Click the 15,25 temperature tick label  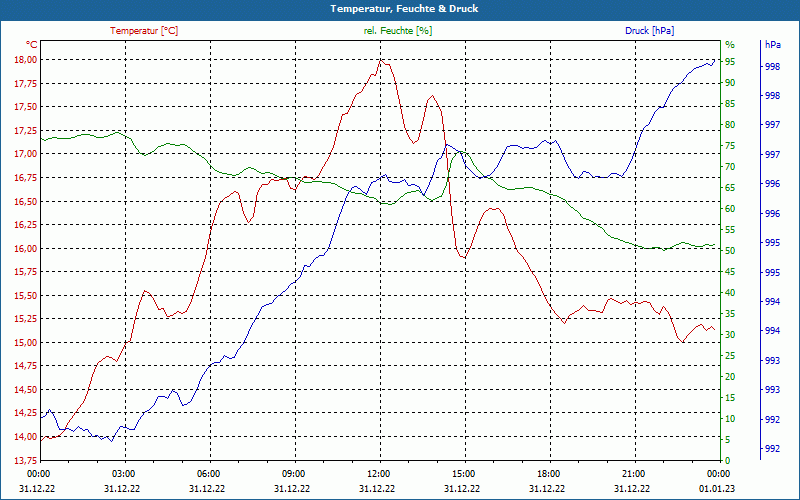click(24, 319)
